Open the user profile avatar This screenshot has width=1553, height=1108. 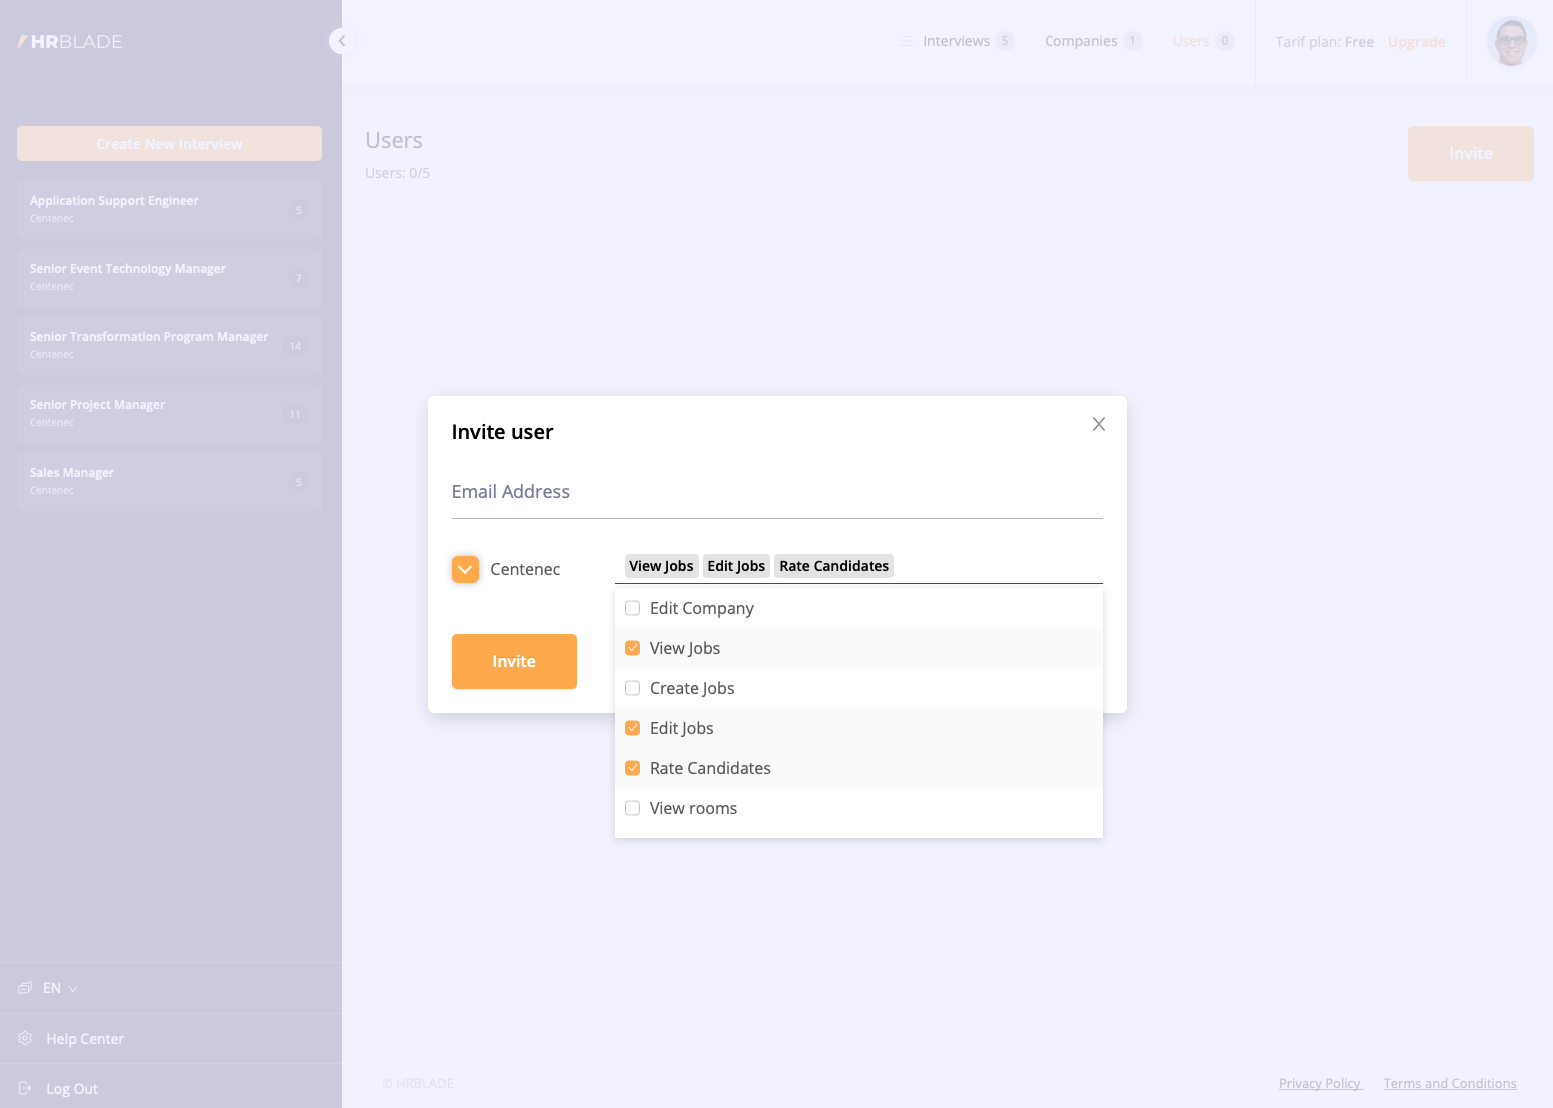click(1510, 42)
